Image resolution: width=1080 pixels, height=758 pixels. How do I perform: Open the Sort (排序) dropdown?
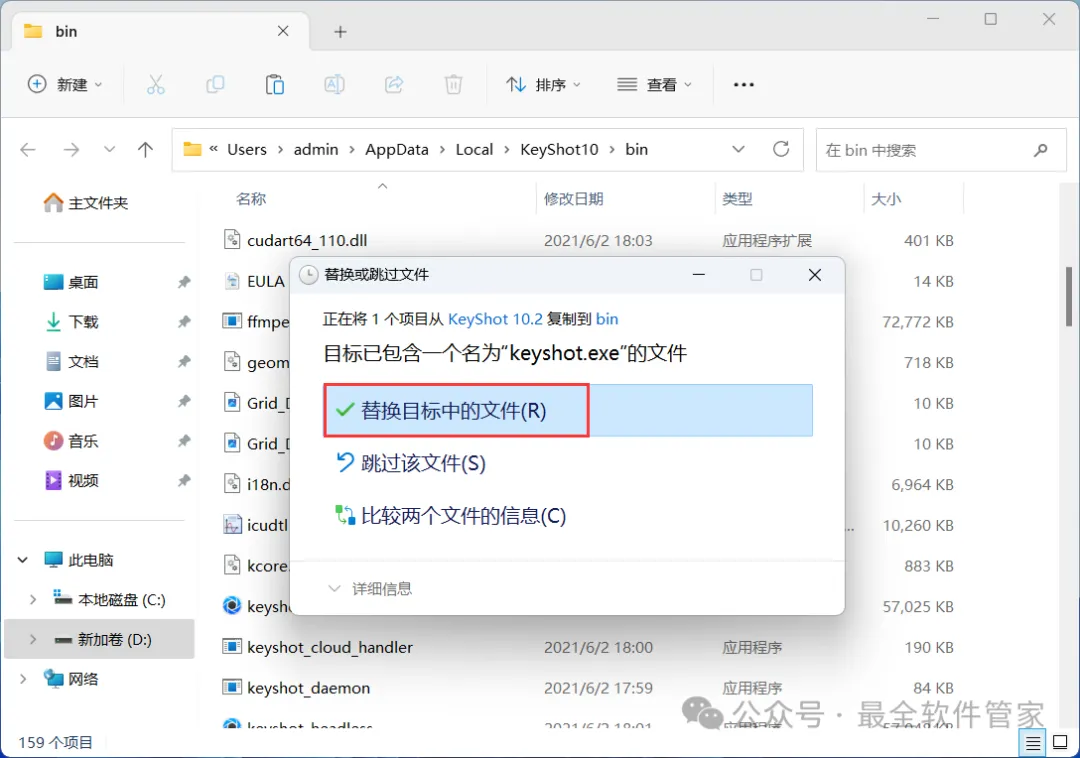[543, 85]
